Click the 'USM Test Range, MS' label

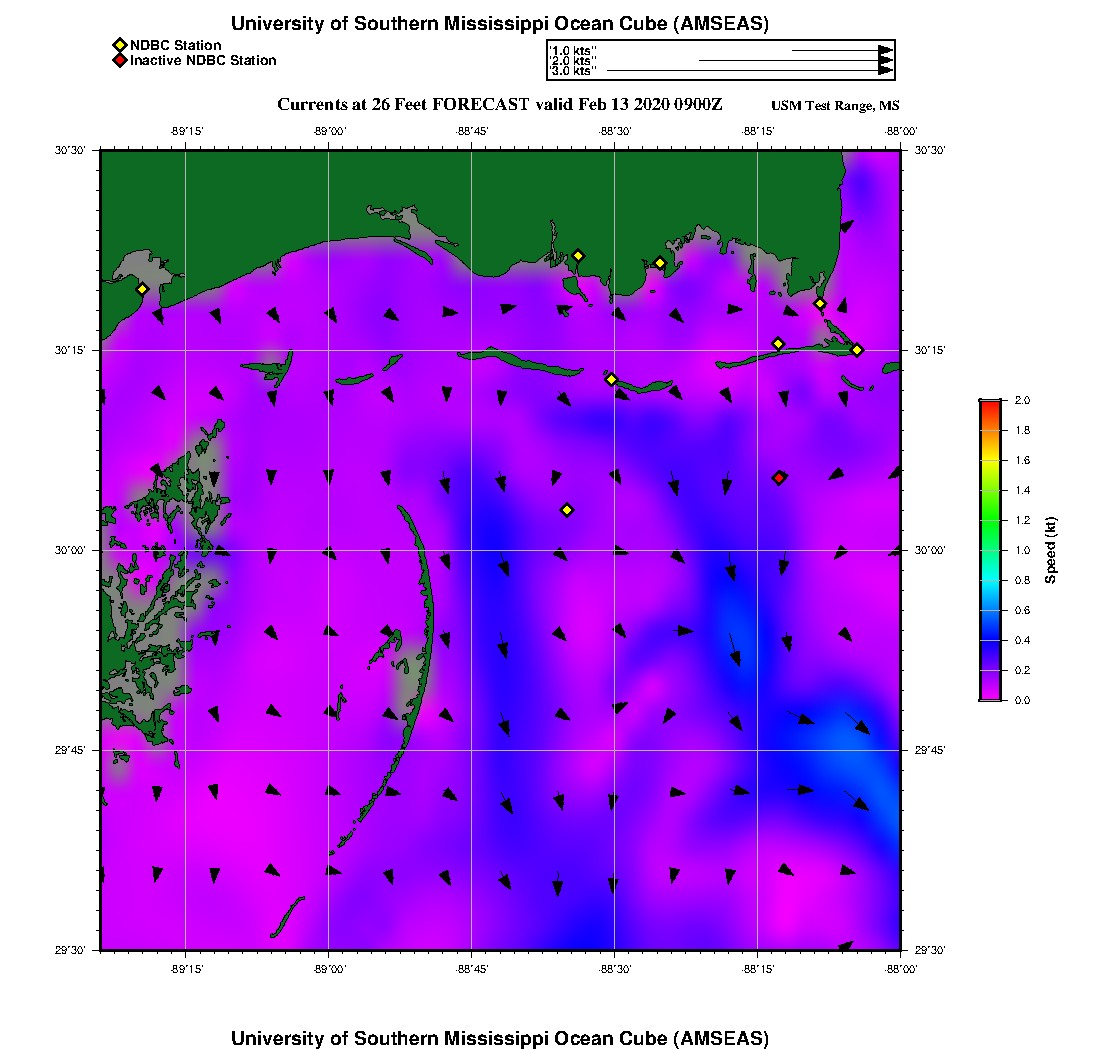(x=835, y=107)
